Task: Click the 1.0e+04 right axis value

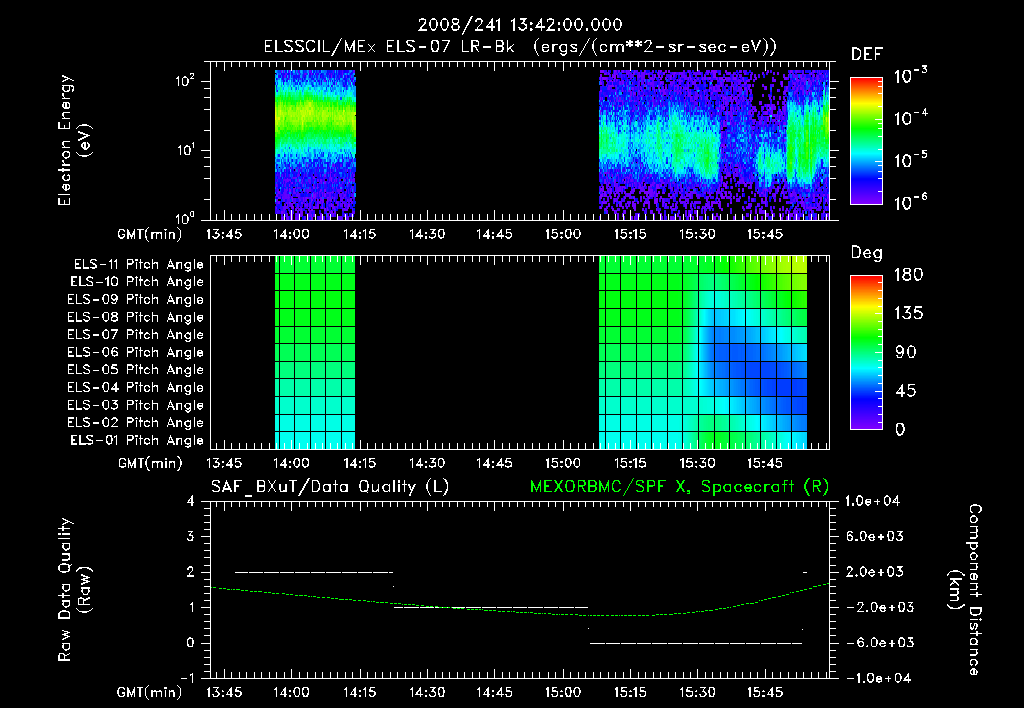Action: [872, 502]
